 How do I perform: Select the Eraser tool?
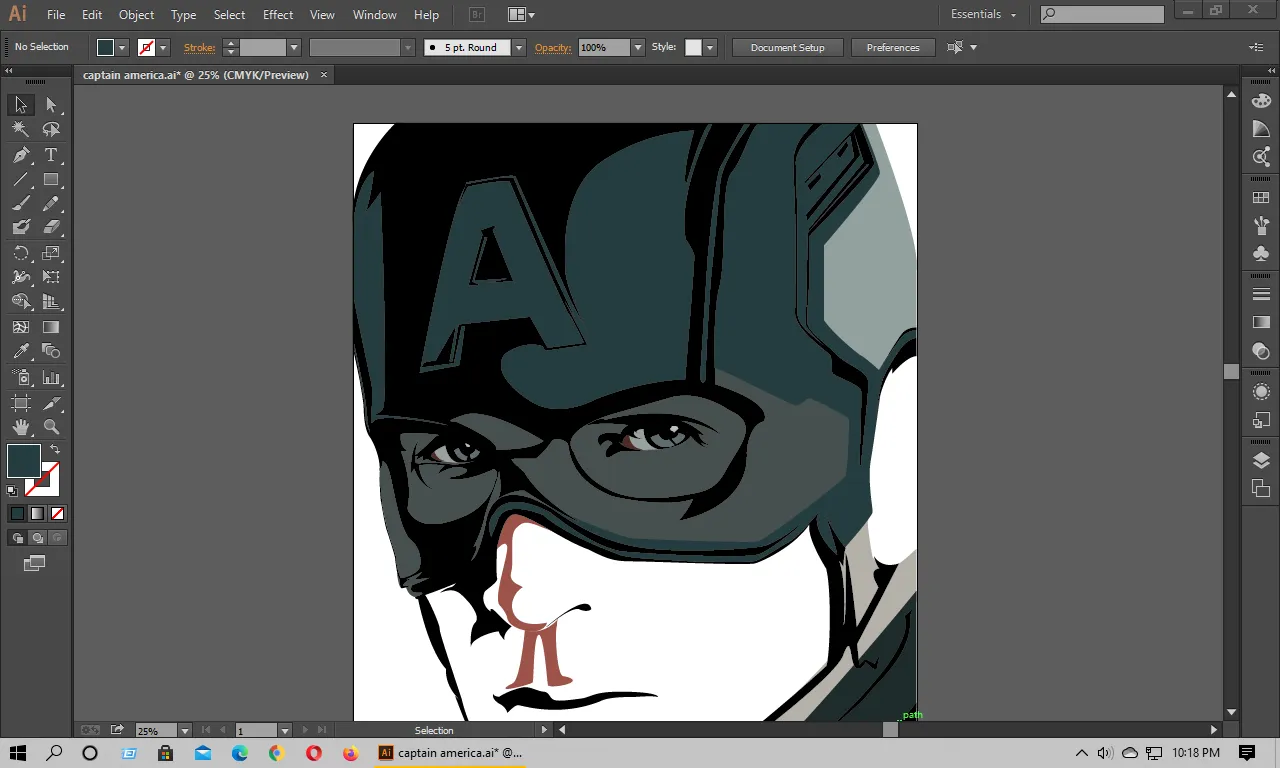click(x=51, y=228)
